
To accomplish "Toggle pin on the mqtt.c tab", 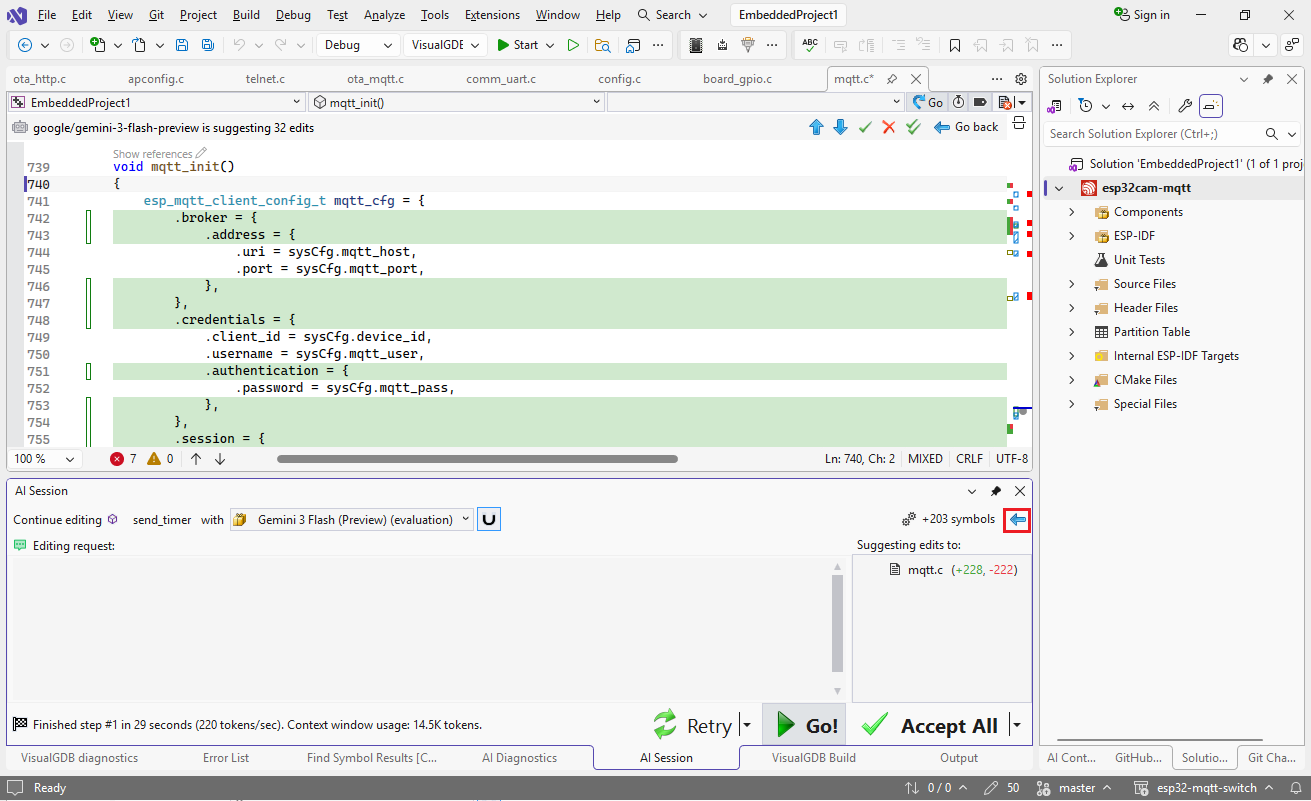I will point(892,79).
